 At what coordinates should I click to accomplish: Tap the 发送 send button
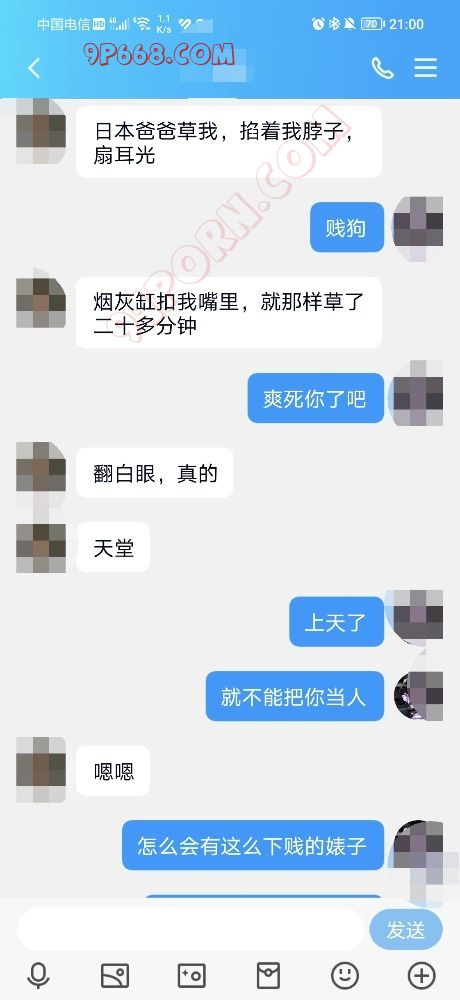pos(406,930)
